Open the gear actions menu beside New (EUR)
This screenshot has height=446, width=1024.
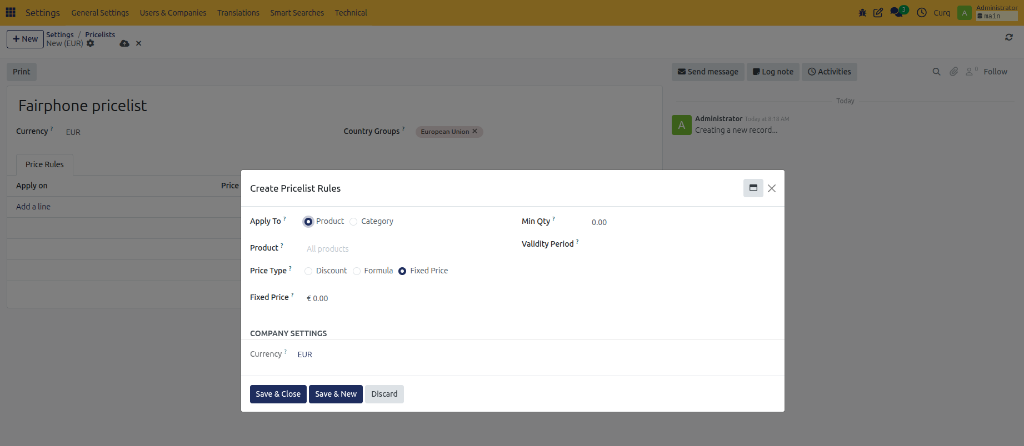[x=91, y=43]
